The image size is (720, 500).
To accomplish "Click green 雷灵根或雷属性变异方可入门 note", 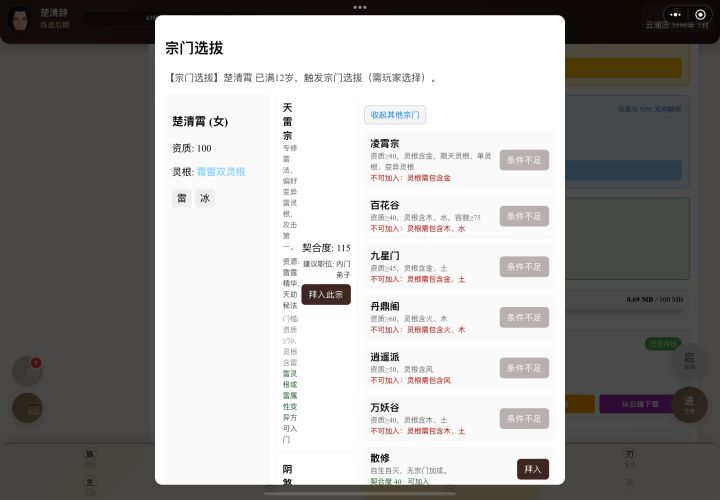I will click(x=290, y=406).
